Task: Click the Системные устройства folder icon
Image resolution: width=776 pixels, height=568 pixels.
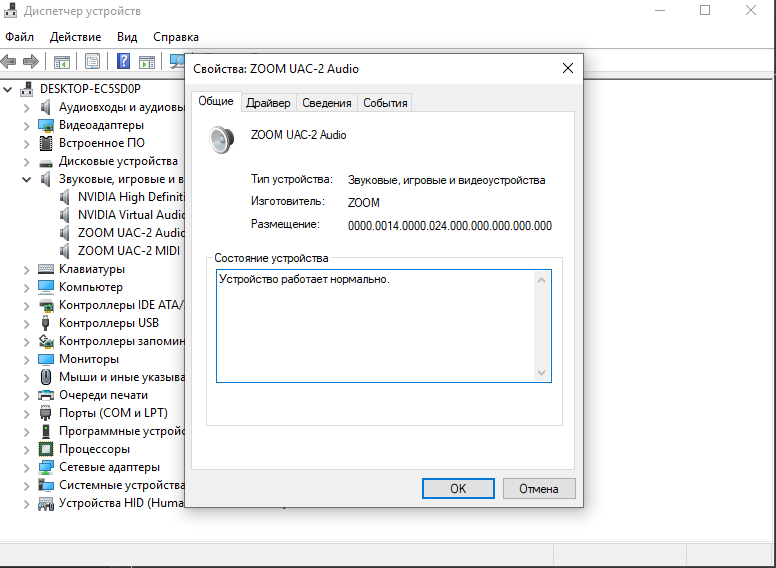Action: click(x=46, y=485)
